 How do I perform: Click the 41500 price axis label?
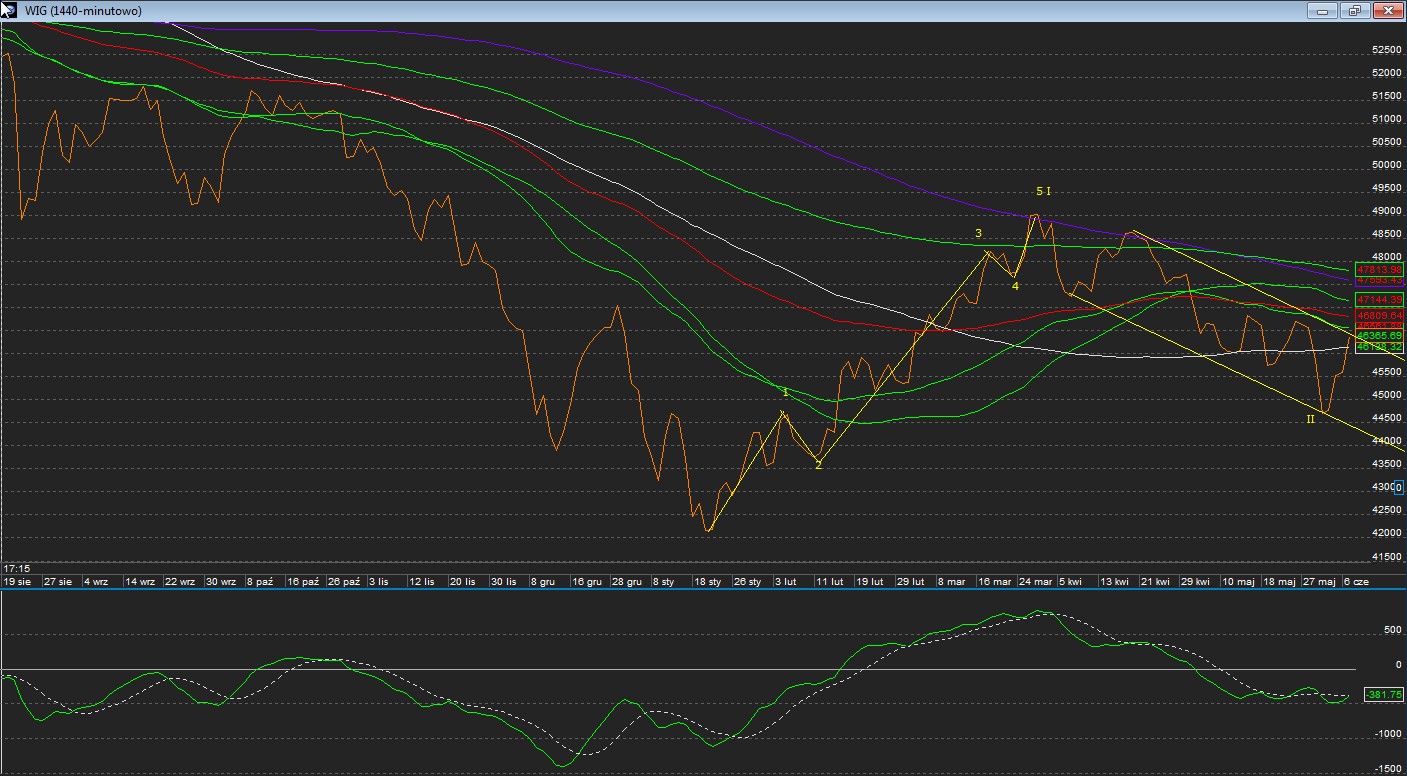1386,556
